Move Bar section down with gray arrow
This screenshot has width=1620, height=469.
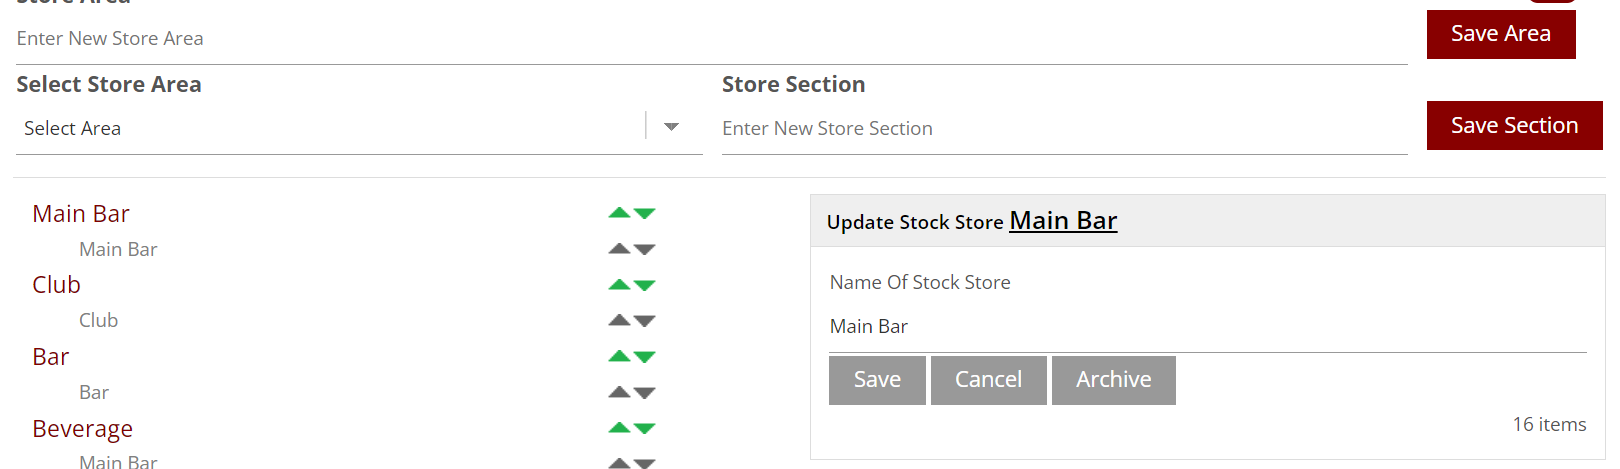pos(645,393)
